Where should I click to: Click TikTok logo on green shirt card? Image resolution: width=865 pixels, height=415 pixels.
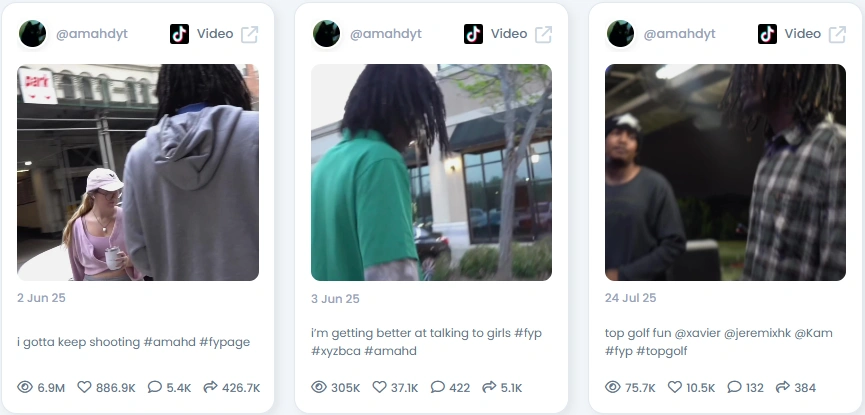pyautogui.click(x=473, y=34)
